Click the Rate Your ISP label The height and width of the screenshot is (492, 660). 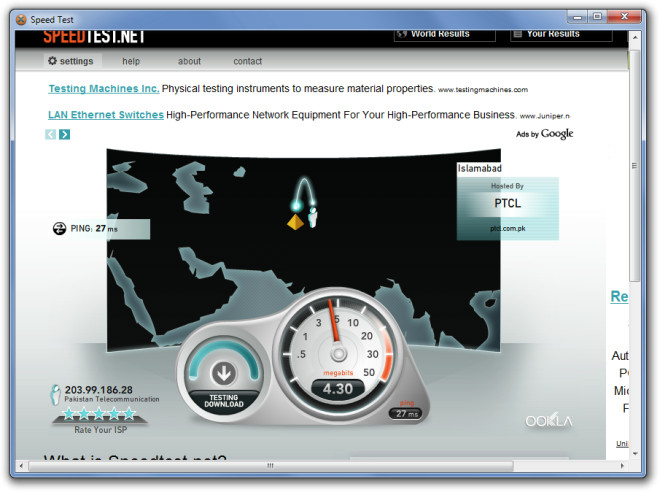pyautogui.click(x=101, y=430)
